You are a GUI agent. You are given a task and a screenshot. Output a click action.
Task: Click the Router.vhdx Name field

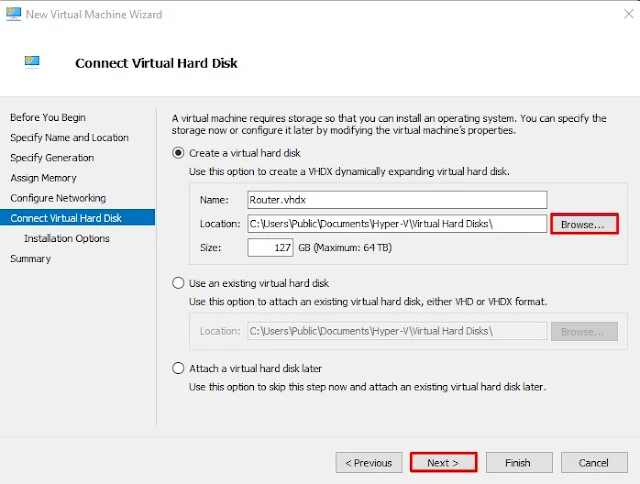point(397,200)
